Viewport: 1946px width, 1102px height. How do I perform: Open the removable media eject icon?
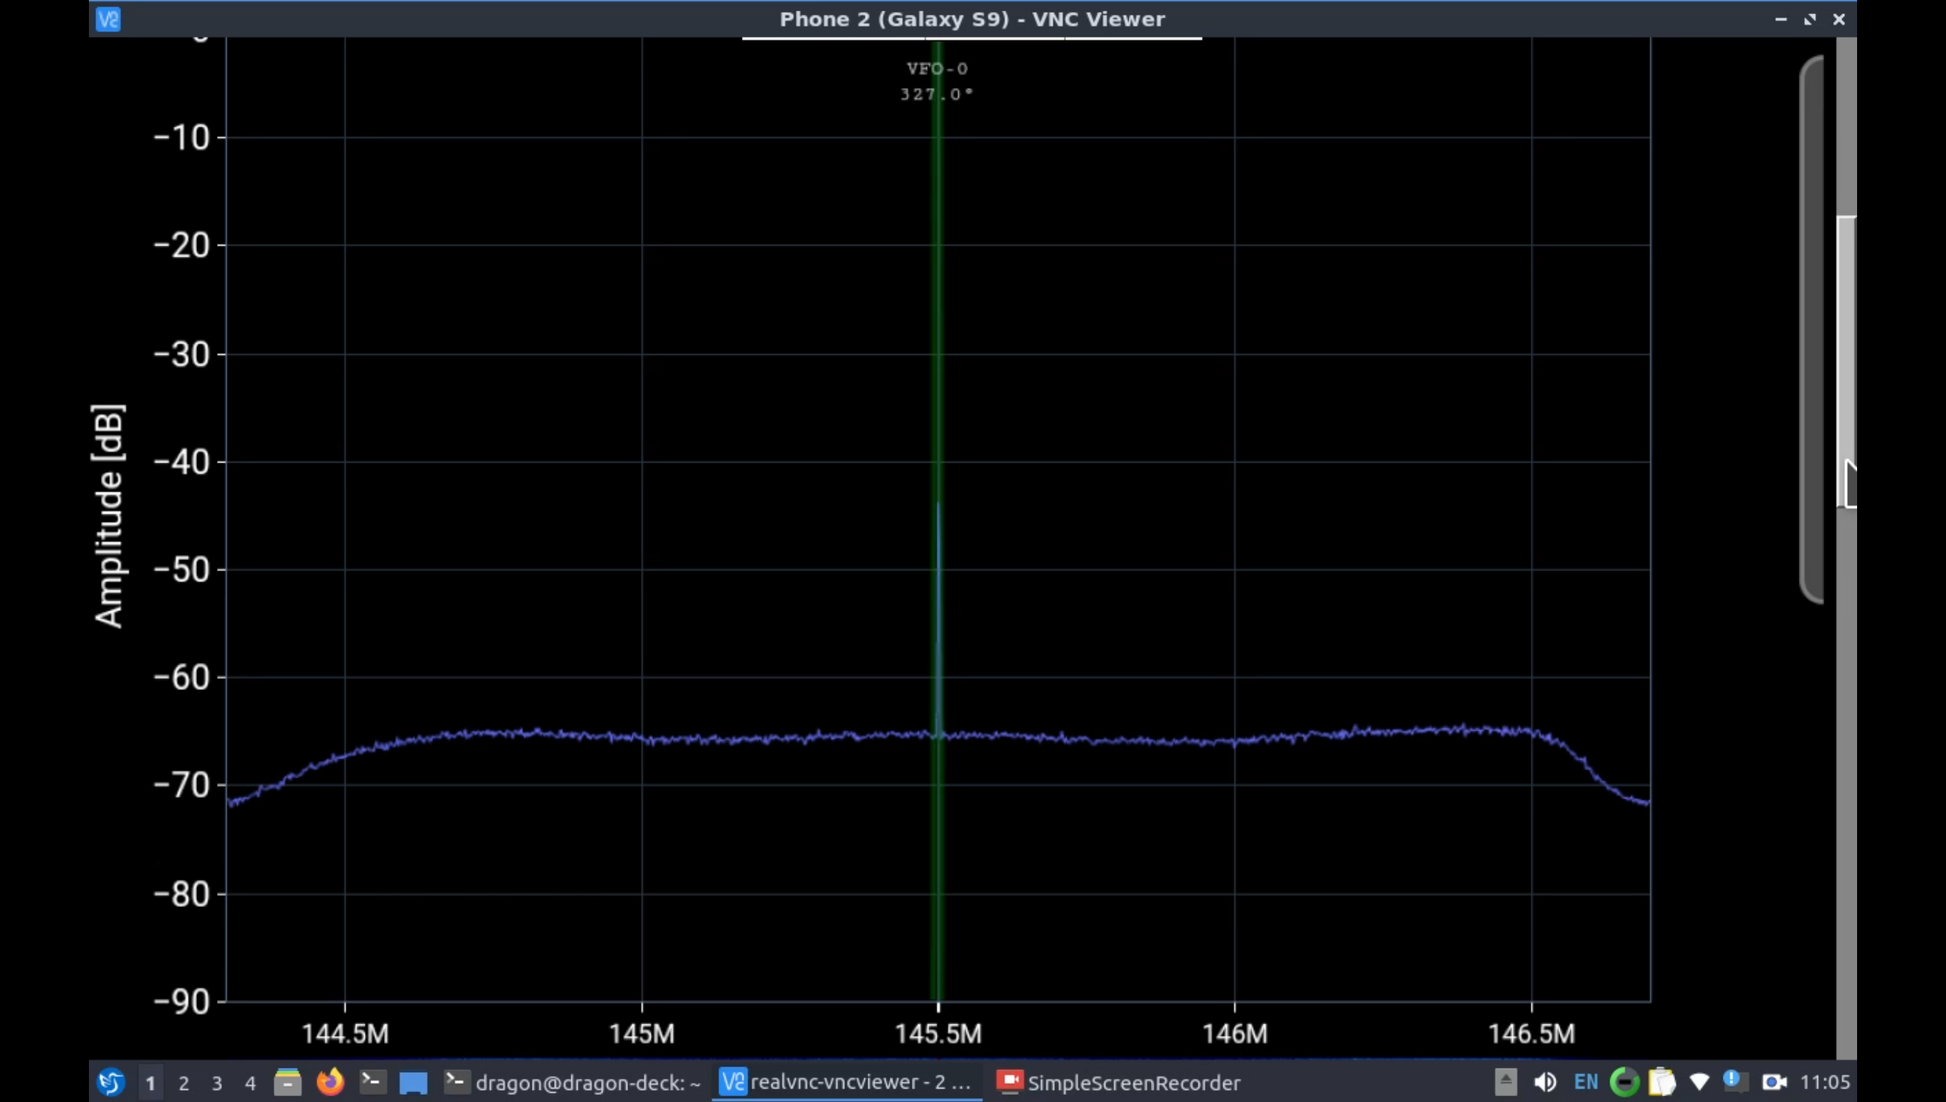pyautogui.click(x=1506, y=1082)
